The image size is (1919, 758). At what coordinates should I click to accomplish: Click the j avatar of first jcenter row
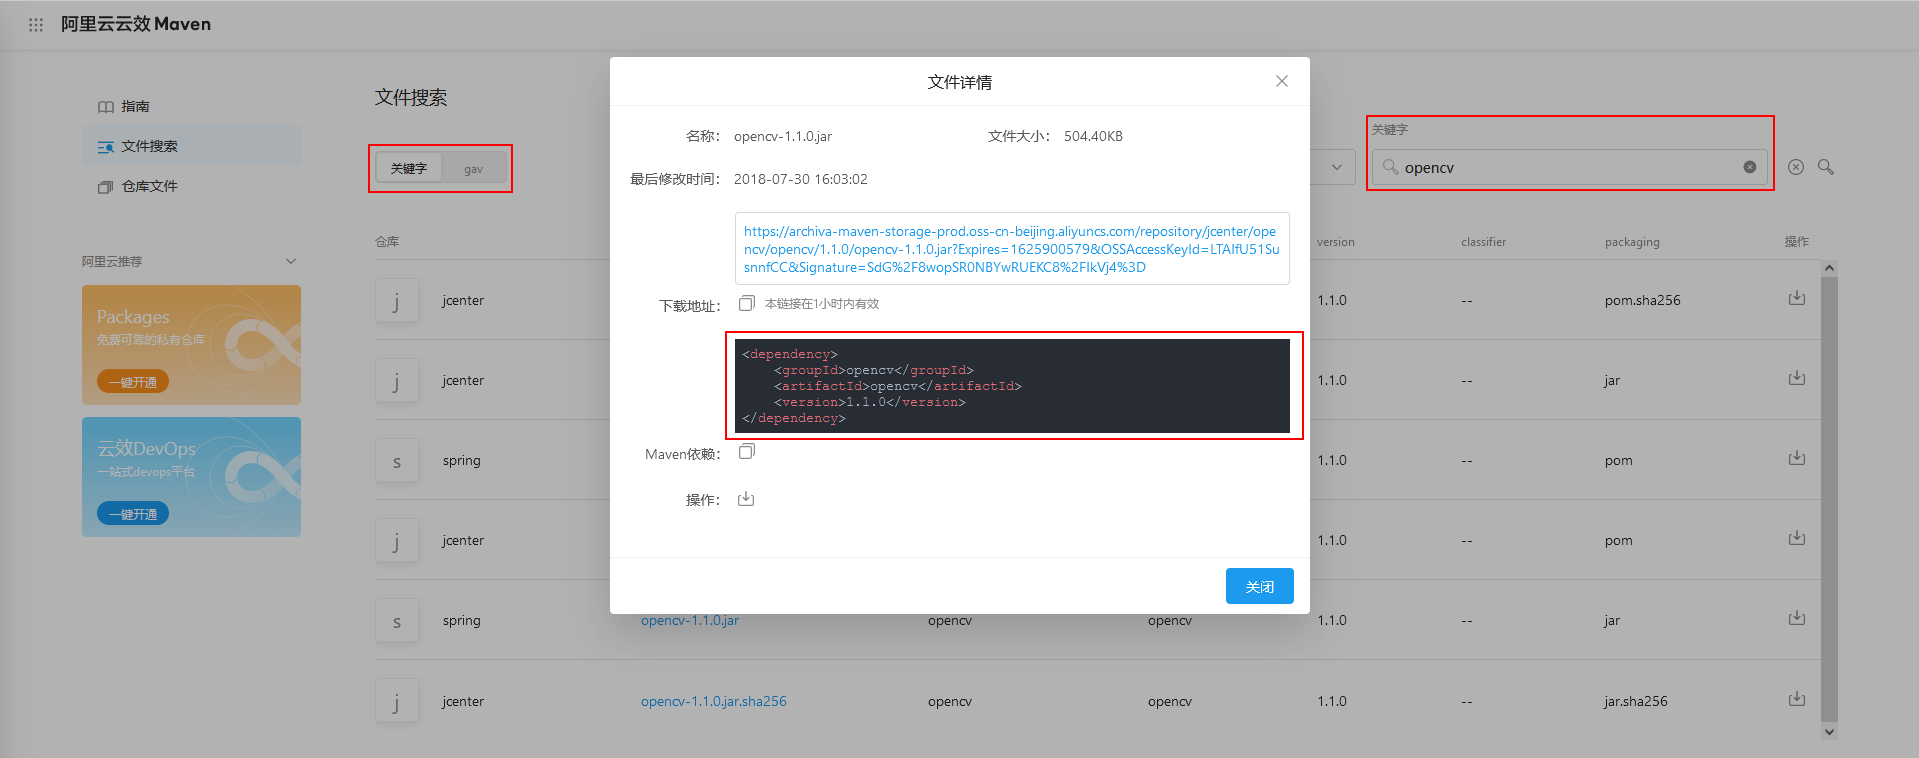(x=397, y=300)
